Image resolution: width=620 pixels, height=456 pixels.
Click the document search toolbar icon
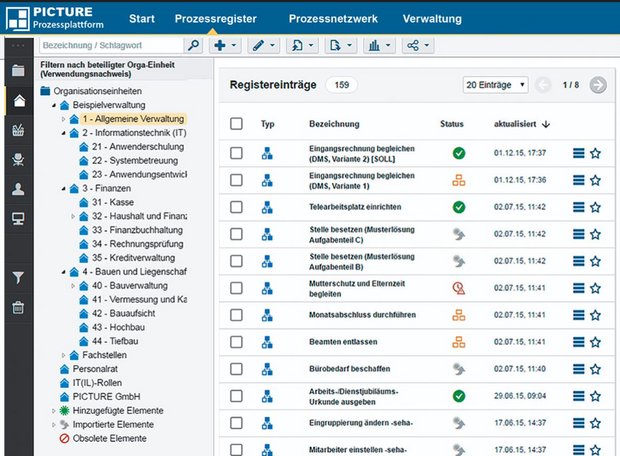pyautogui.click(x=297, y=45)
